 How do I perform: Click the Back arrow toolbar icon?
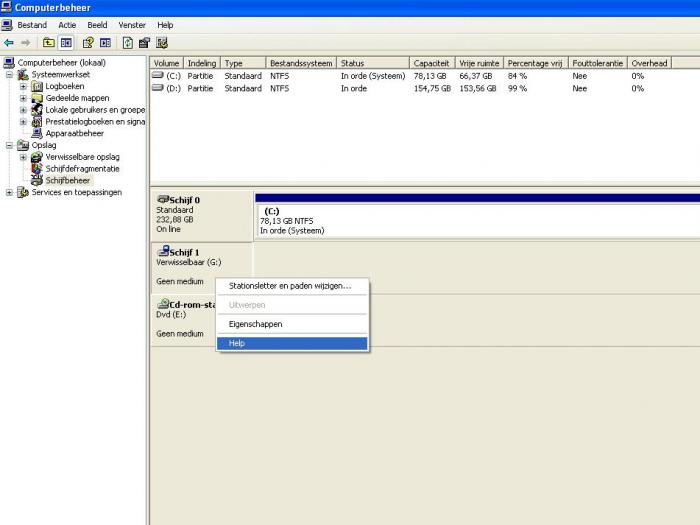click(x=9, y=43)
